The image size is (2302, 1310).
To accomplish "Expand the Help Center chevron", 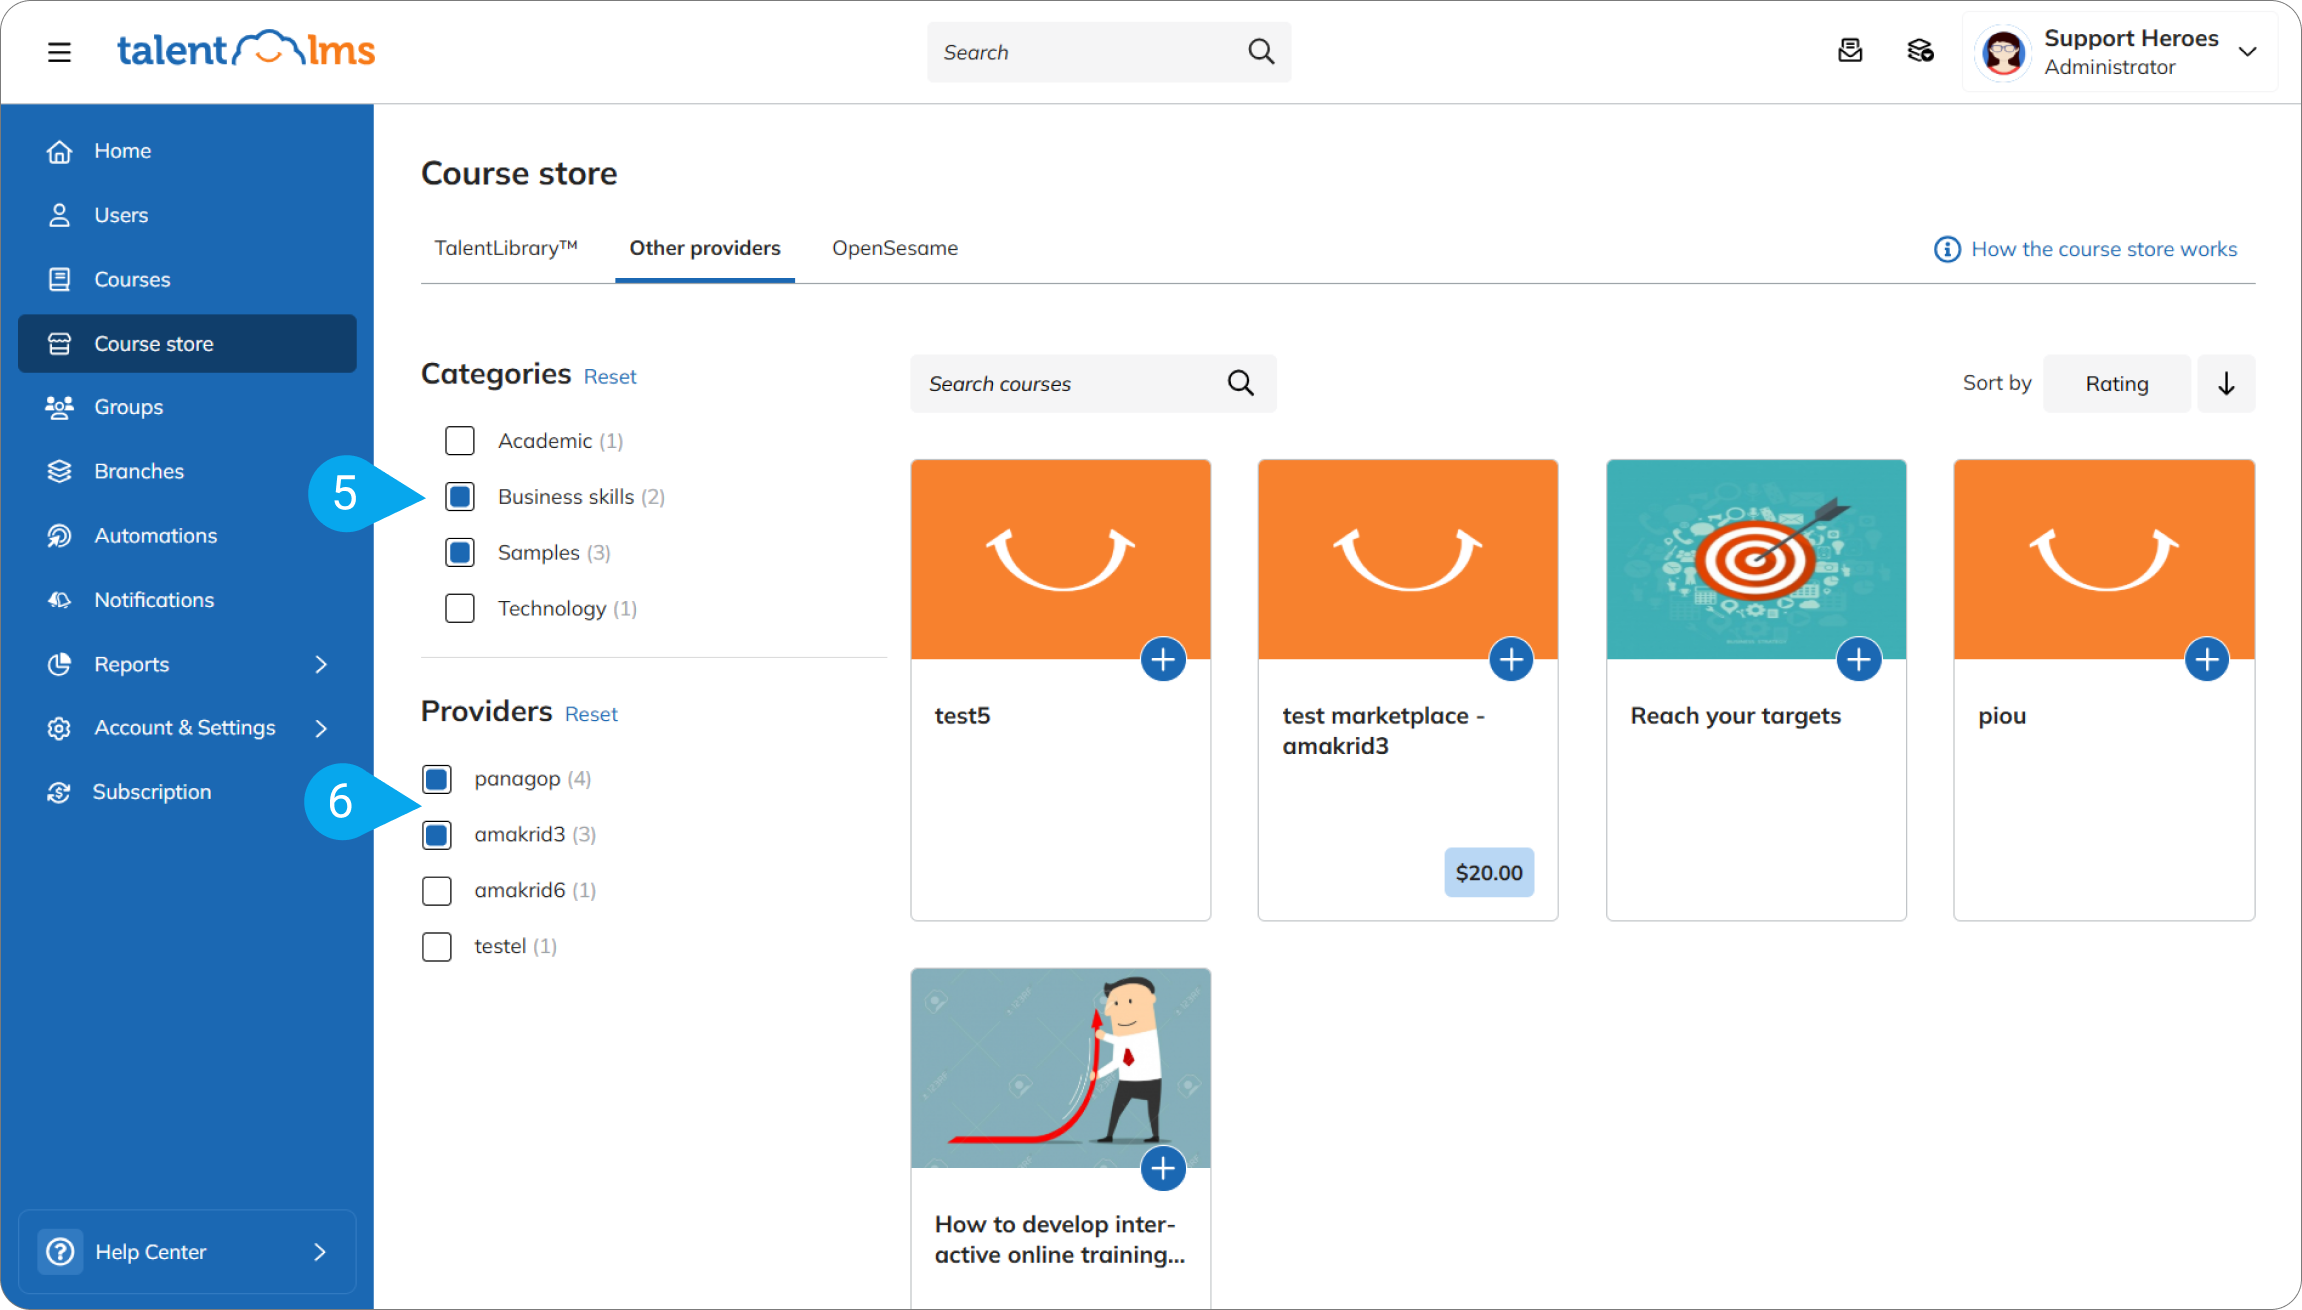I will pos(320,1252).
